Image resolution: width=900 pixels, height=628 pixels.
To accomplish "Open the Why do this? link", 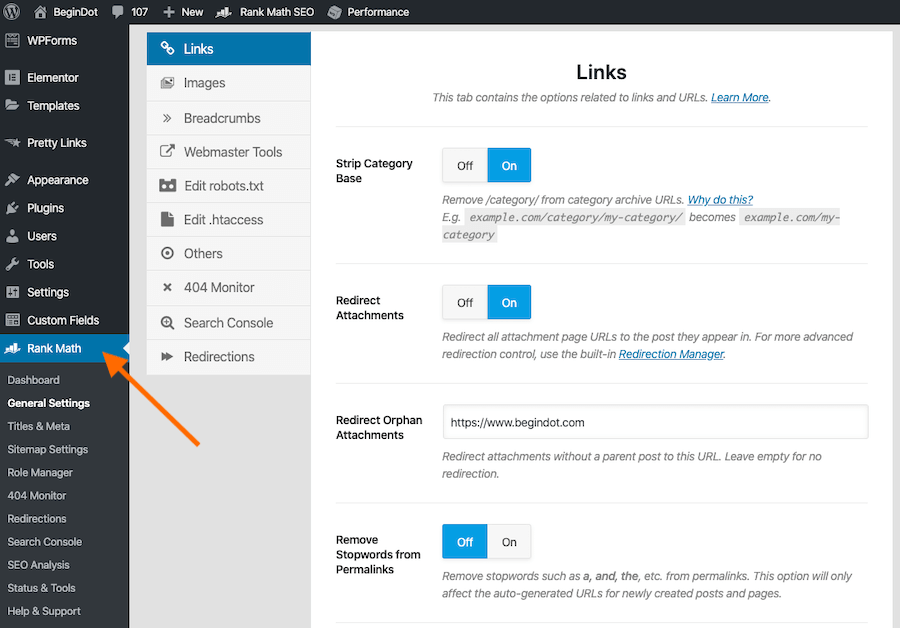I will point(720,200).
